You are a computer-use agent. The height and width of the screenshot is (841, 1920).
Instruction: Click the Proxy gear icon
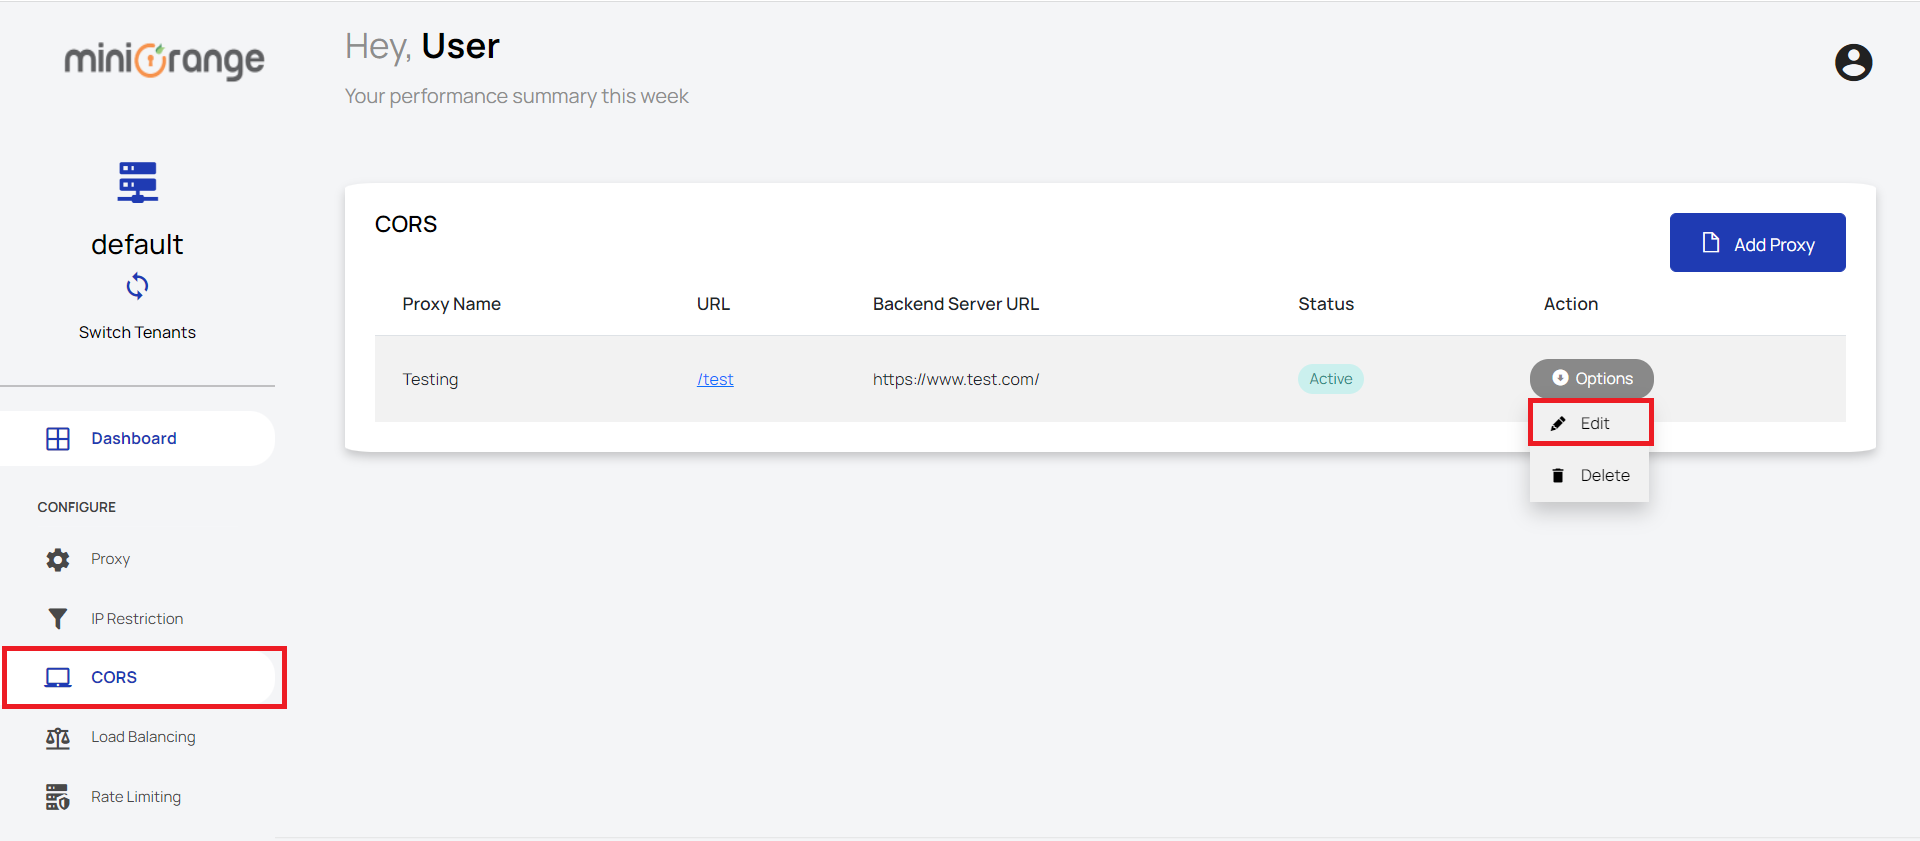(x=58, y=559)
